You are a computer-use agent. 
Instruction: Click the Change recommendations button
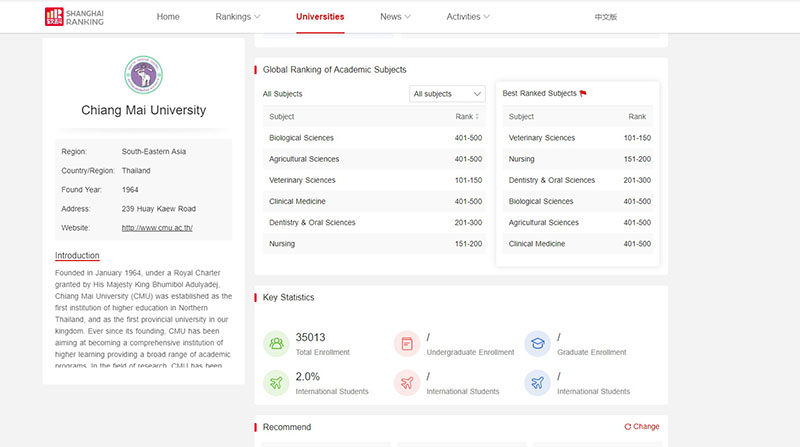[642, 427]
